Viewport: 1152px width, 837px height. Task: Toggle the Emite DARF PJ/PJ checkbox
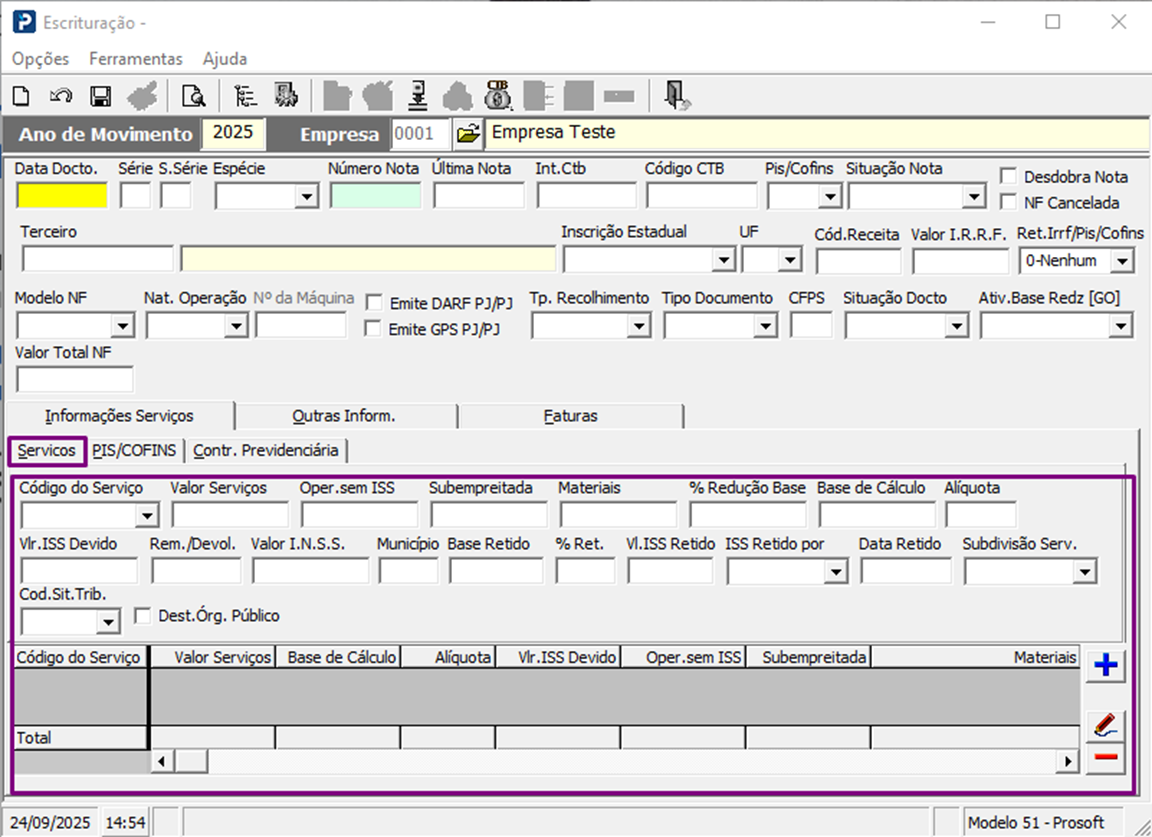[x=373, y=301]
